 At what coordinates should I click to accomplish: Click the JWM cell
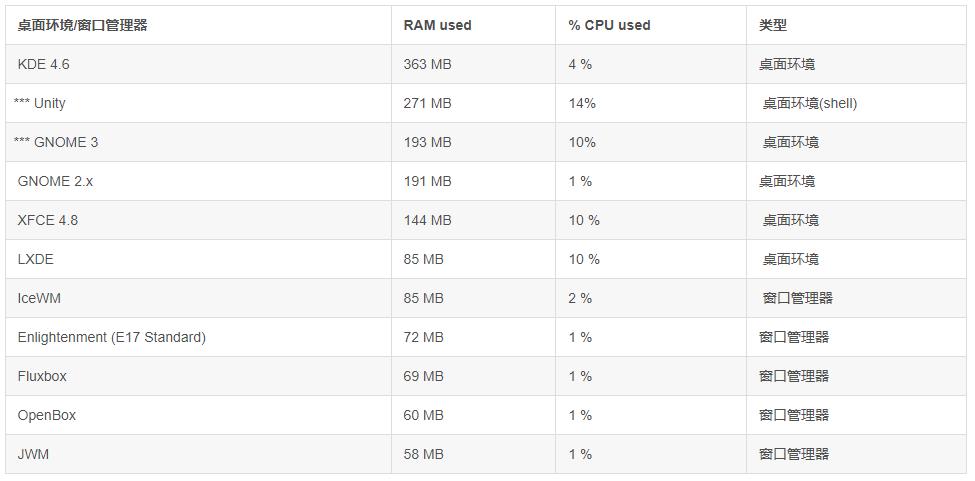click(x=33, y=454)
